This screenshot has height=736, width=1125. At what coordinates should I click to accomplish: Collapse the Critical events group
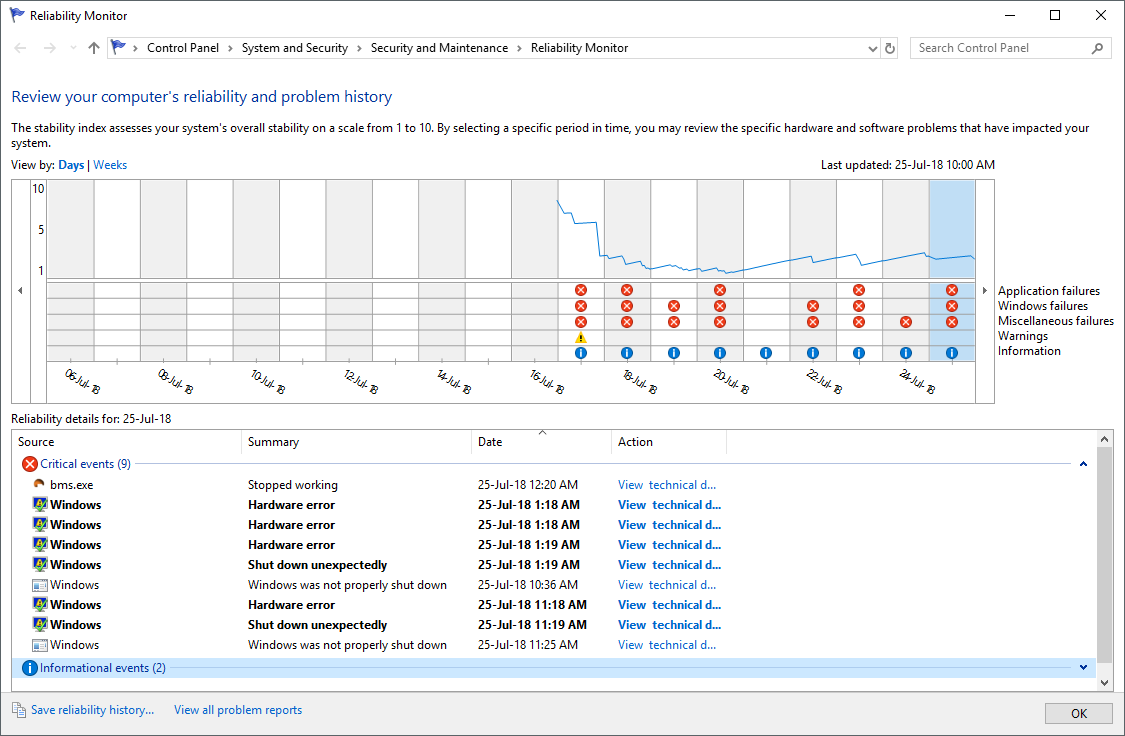click(x=1083, y=464)
